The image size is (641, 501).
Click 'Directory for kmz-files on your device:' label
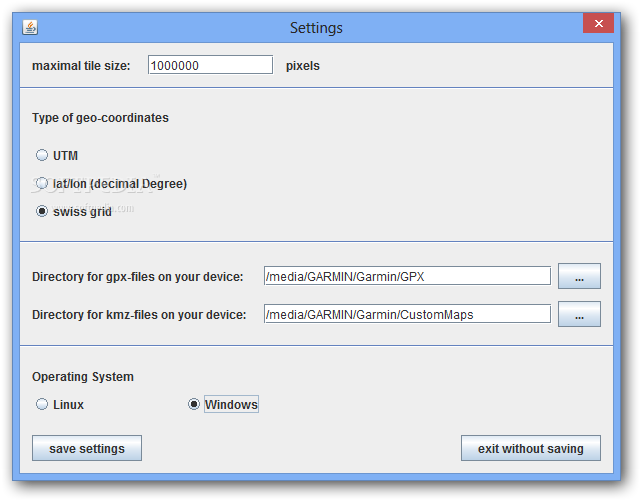click(x=139, y=315)
